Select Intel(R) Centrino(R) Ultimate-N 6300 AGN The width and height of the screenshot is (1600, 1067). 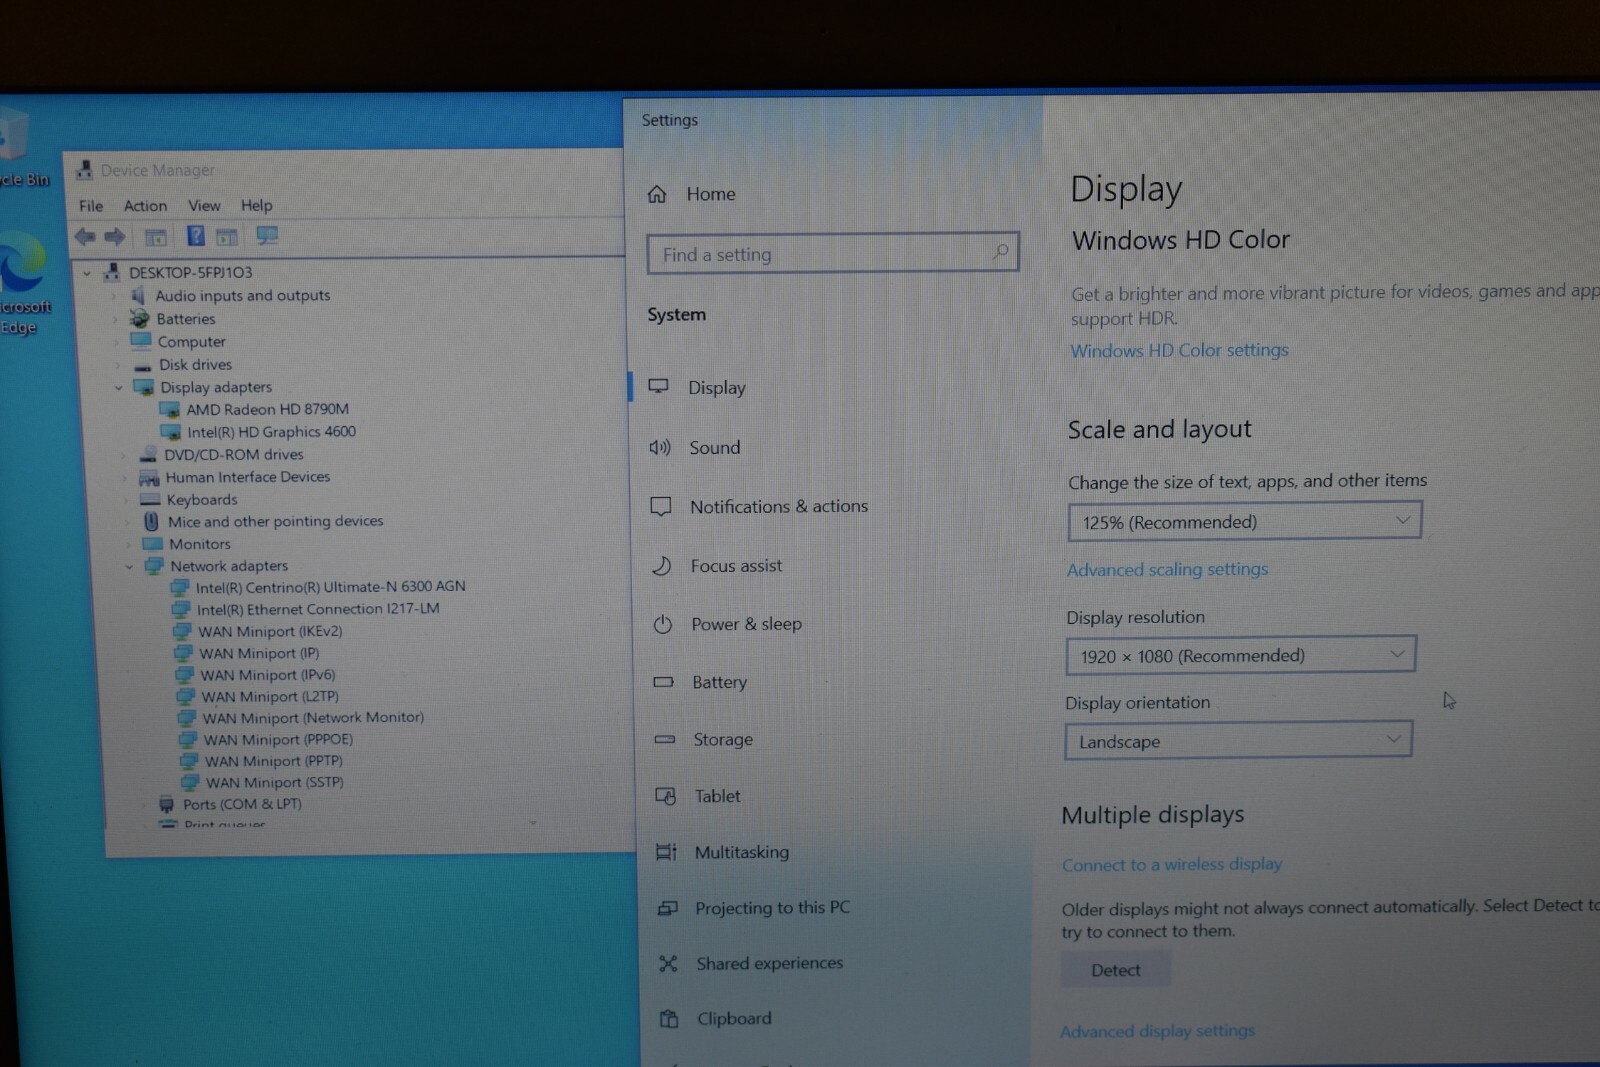pos(330,587)
